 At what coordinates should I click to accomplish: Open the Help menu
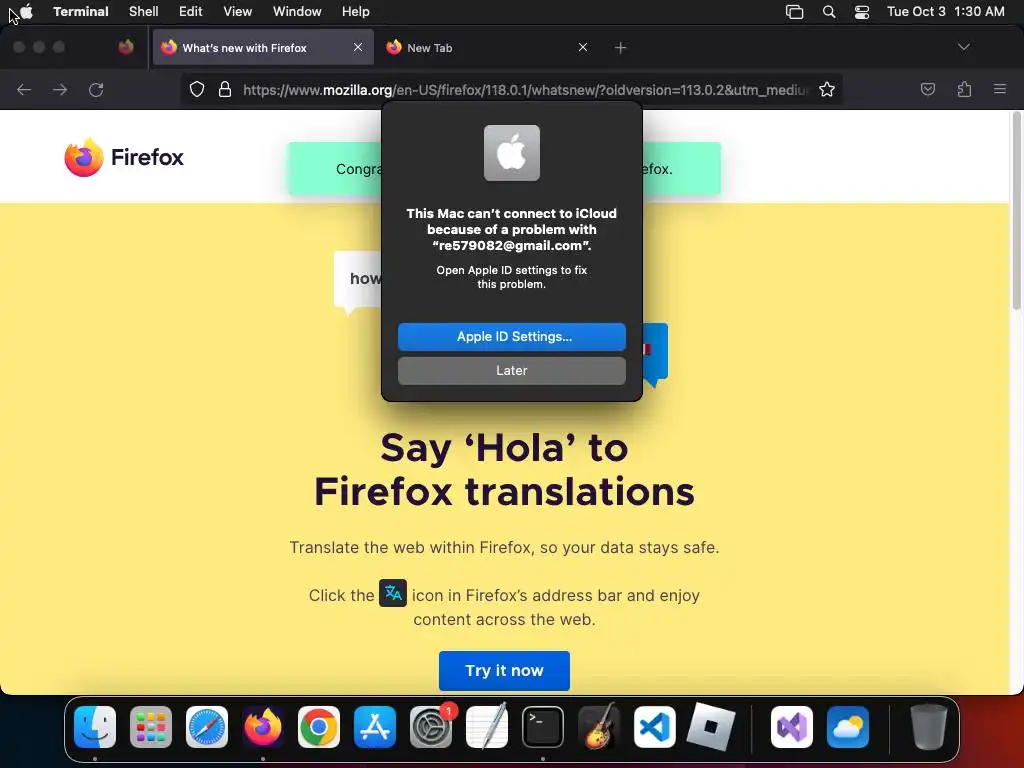click(x=356, y=12)
